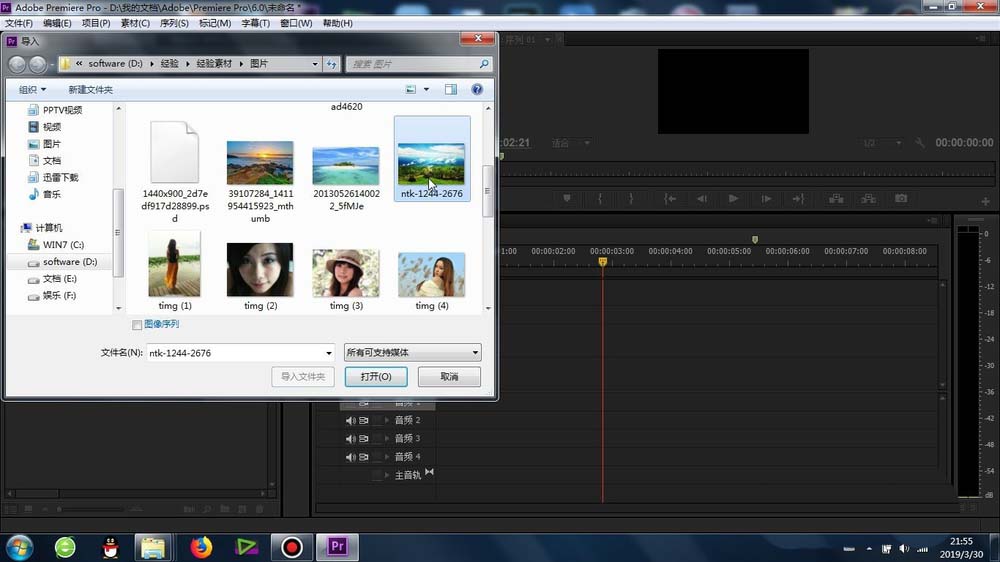Open dialog help question mark icon

pos(477,89)
